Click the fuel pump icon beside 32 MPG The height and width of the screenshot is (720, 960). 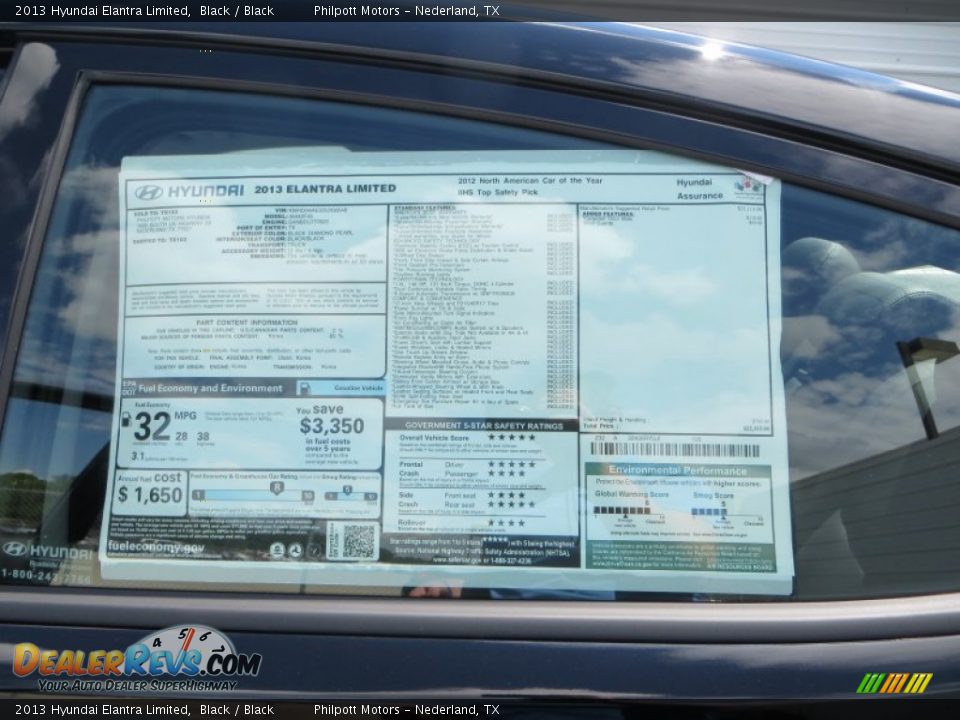point(126,421)
